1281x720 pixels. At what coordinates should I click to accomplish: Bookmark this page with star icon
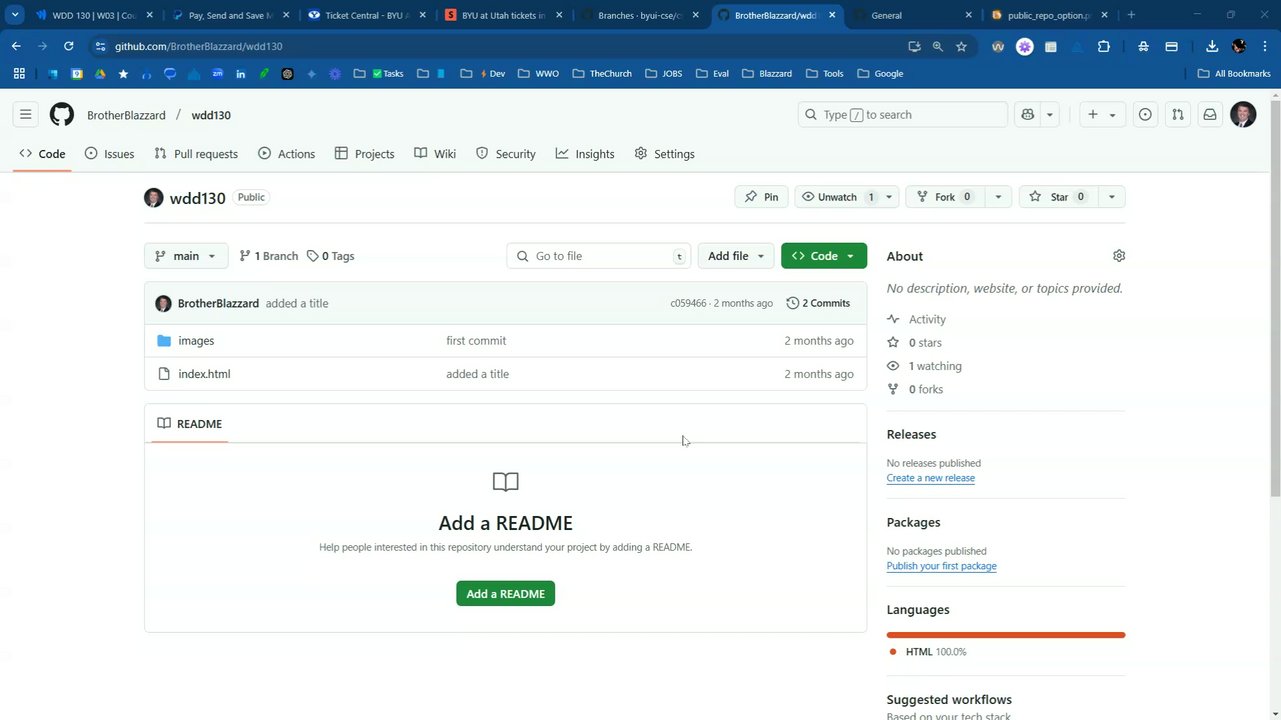961,46
